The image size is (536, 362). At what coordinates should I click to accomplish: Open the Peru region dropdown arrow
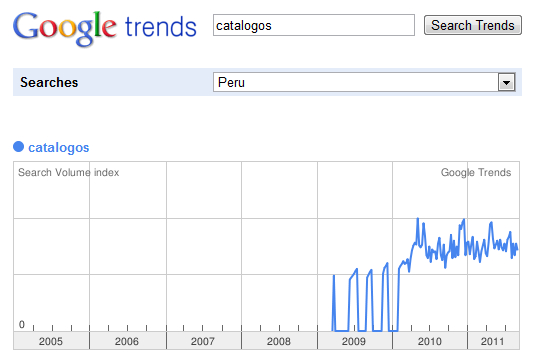tap(506, 82)
